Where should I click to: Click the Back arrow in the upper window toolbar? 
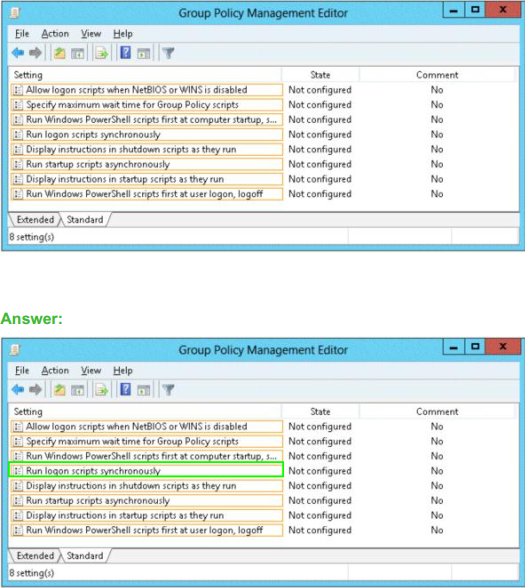pos(18,53)
